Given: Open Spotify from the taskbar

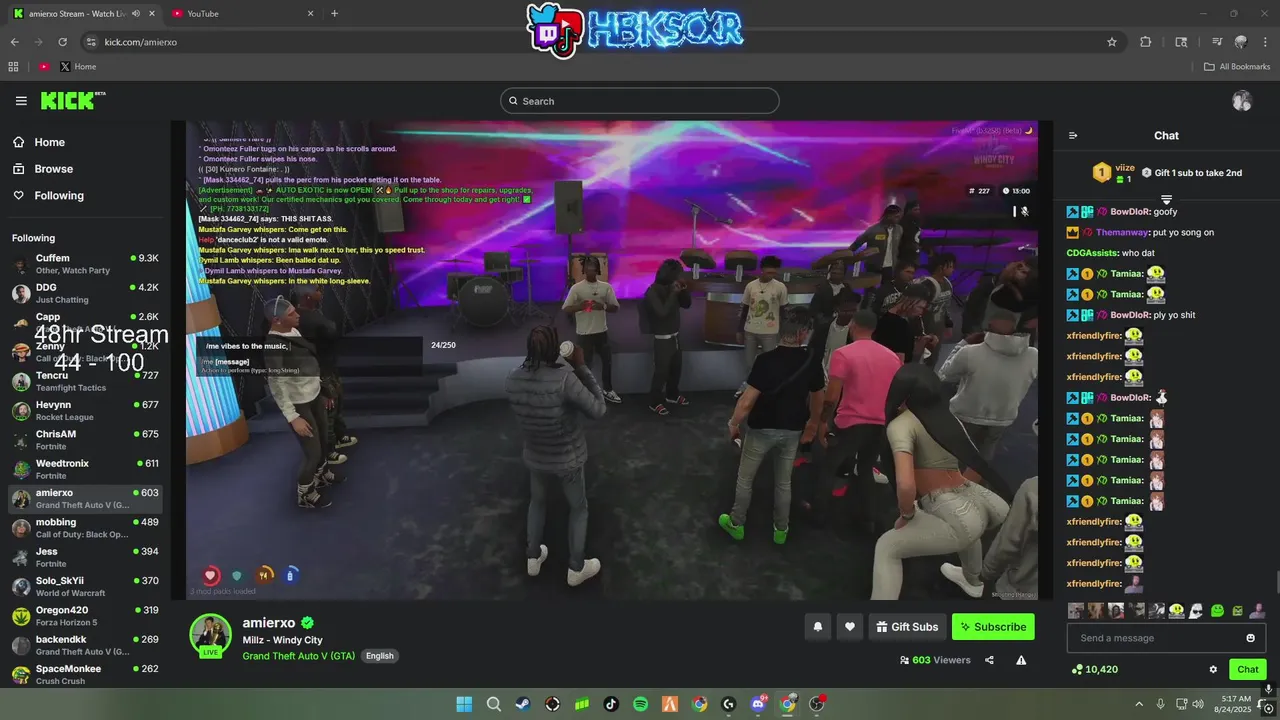Looking at the screenshot, I should click(641, 704).
